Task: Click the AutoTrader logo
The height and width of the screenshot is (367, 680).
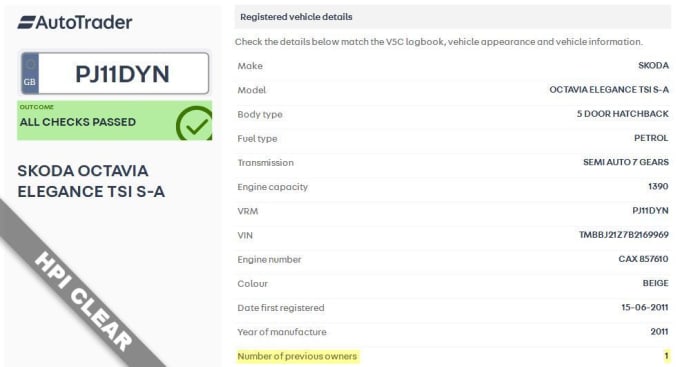Action: 75,23
